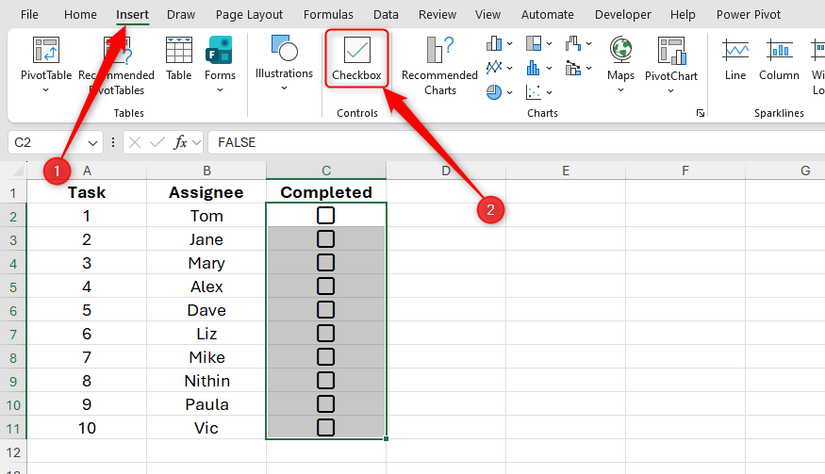Select column D header
The image size is (825, 474).
pos(446,170)
